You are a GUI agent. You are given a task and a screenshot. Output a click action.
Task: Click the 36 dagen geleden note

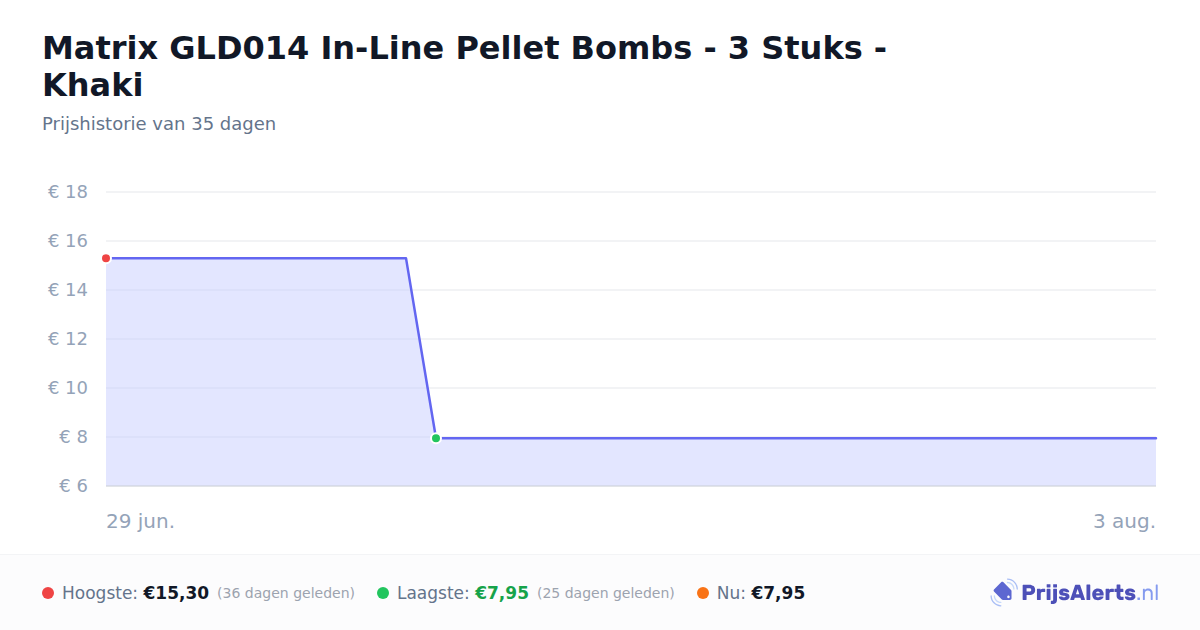click(x=286, y=593)
